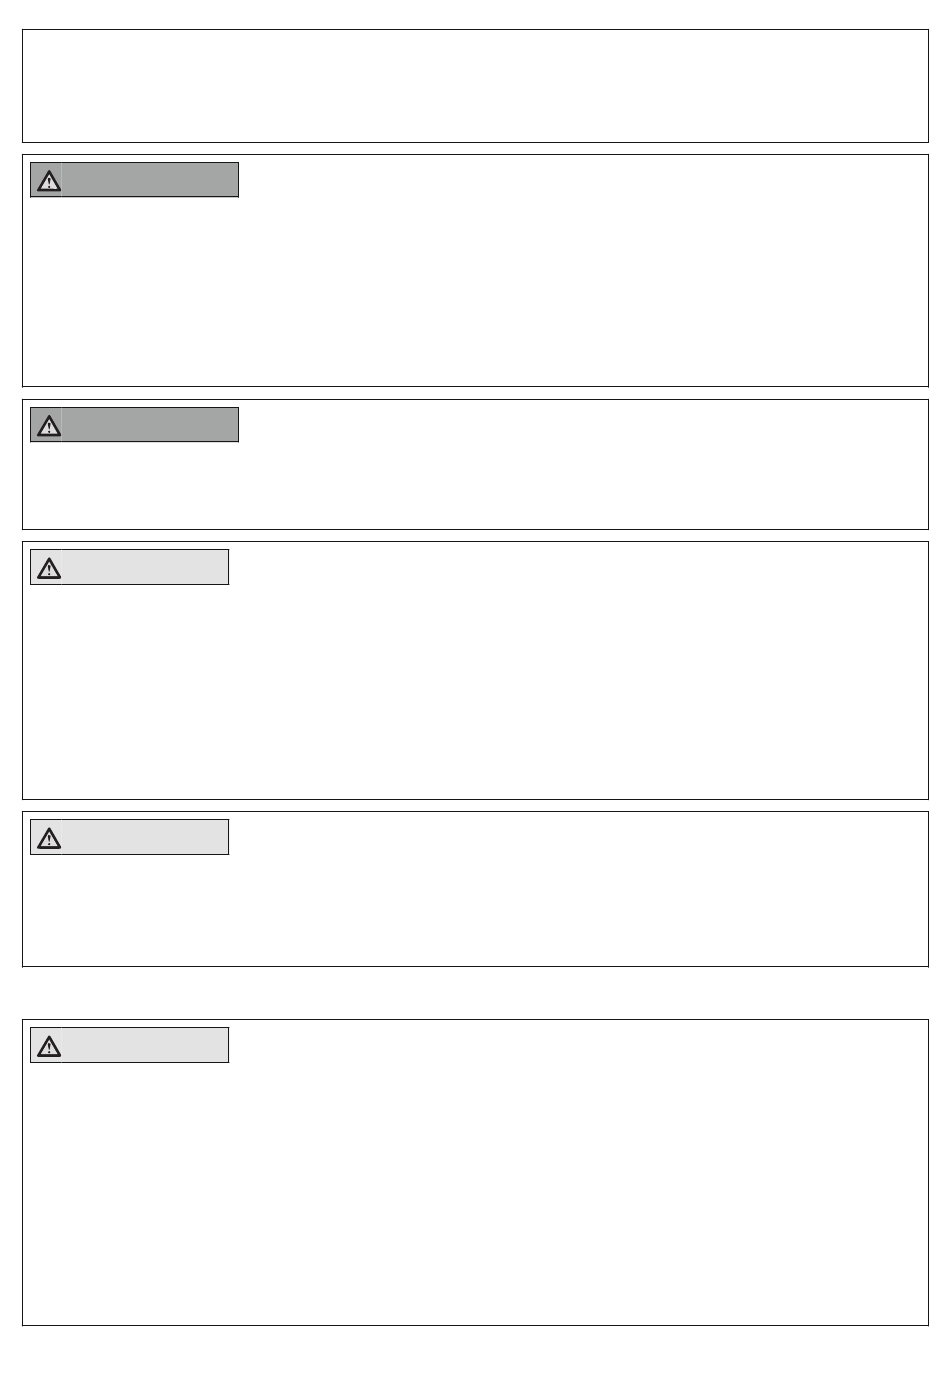Click warning triangle icon in second dark gray banner
Viewport: 950px width, 1383px height.
tap(48, 426)
